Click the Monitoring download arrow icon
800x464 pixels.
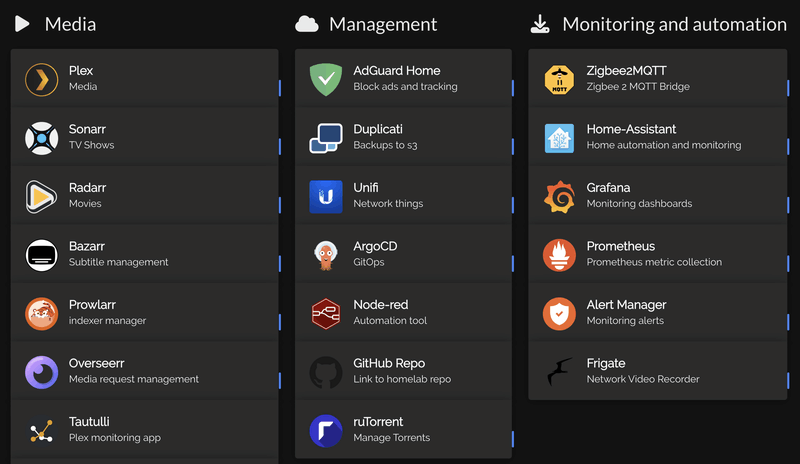pyautogui.click(x=540, y=24)
